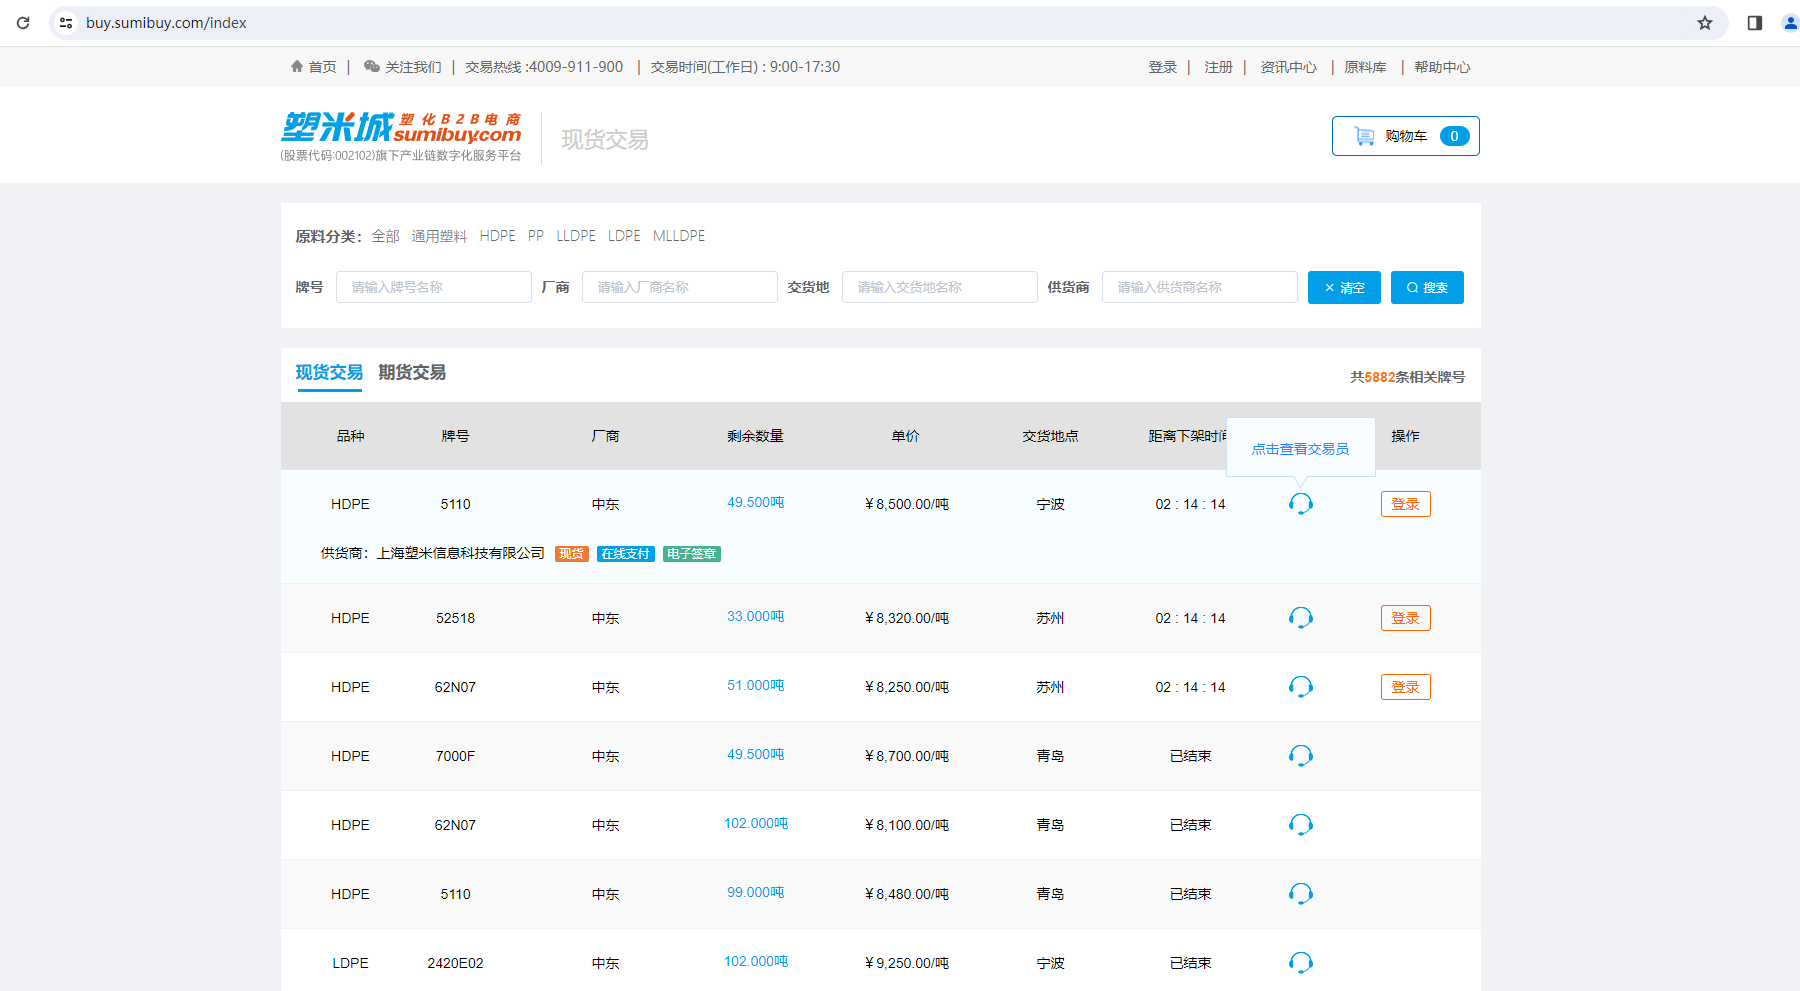The height and width of the screenshot is (991, 1800).
Task: Click quantity 51.000吨 in 62N07 row
Action: [755, 686]
